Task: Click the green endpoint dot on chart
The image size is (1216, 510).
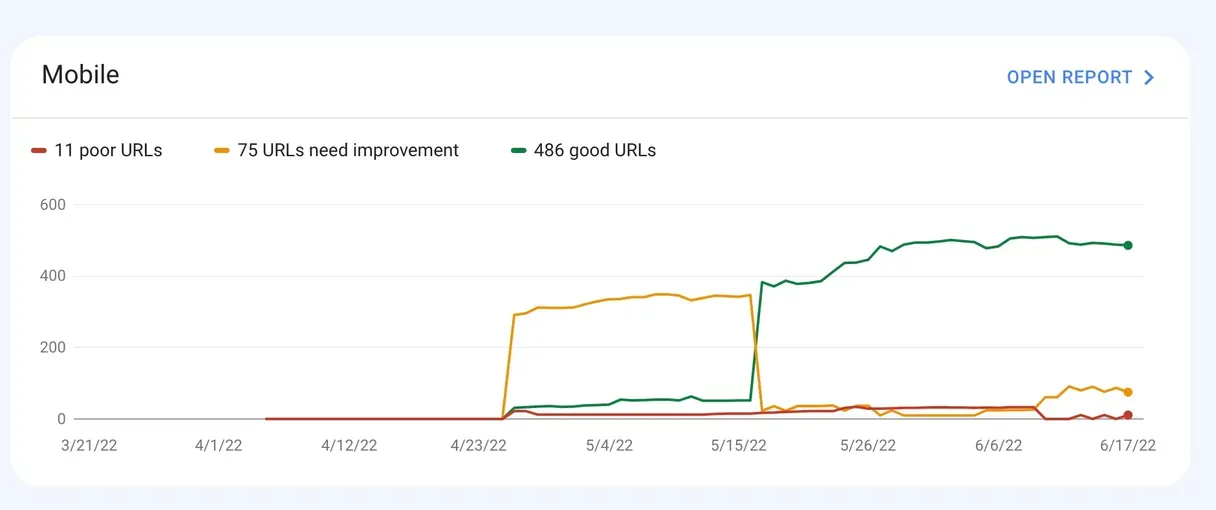Action: click(1128, 245)
